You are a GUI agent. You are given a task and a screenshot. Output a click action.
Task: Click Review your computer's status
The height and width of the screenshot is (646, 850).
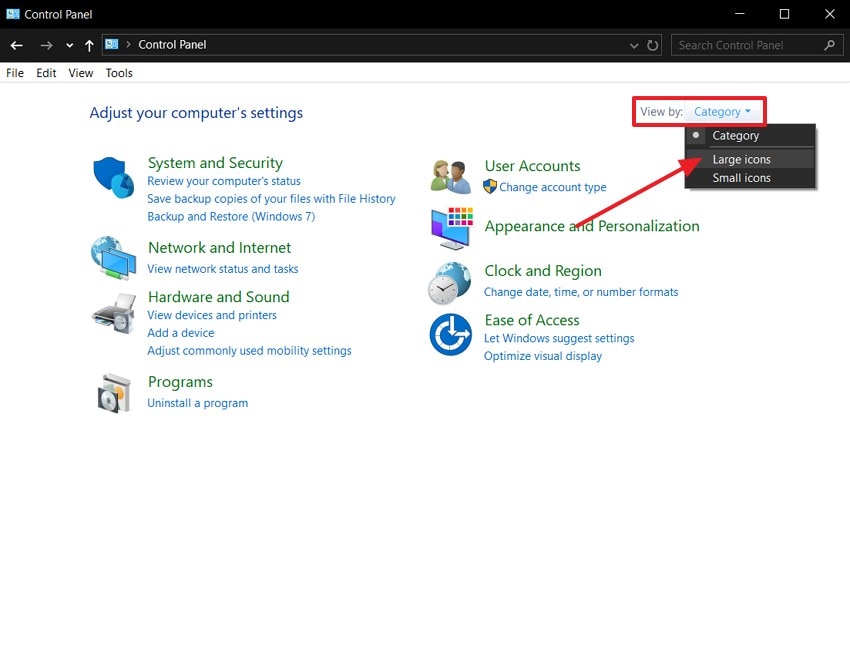(x=224, y=181)
